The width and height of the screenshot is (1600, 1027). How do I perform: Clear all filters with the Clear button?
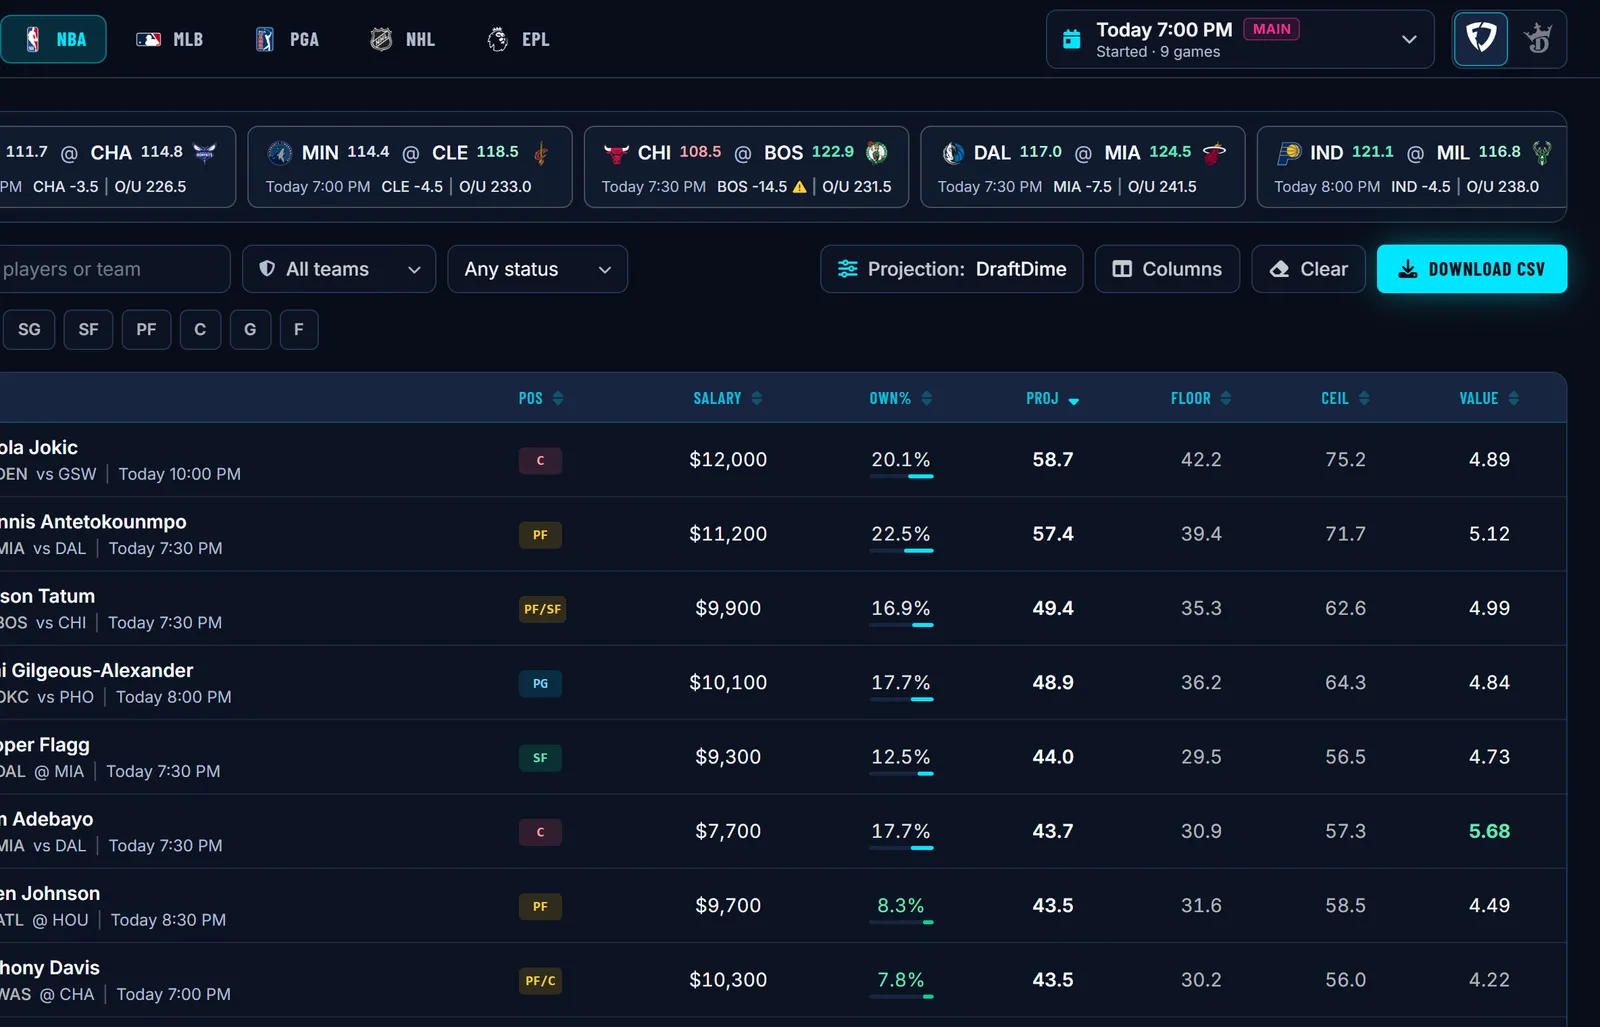coord(1308,269)
